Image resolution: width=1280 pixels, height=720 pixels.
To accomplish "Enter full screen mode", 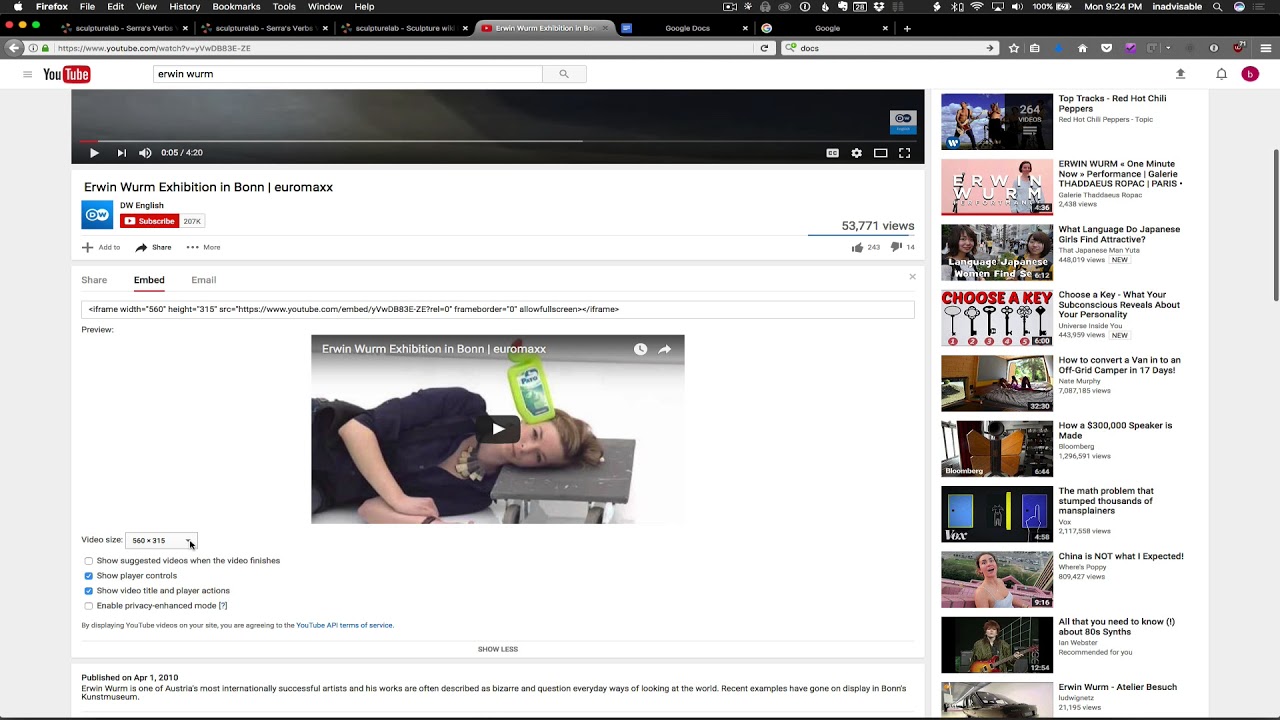I will [904, 153].
